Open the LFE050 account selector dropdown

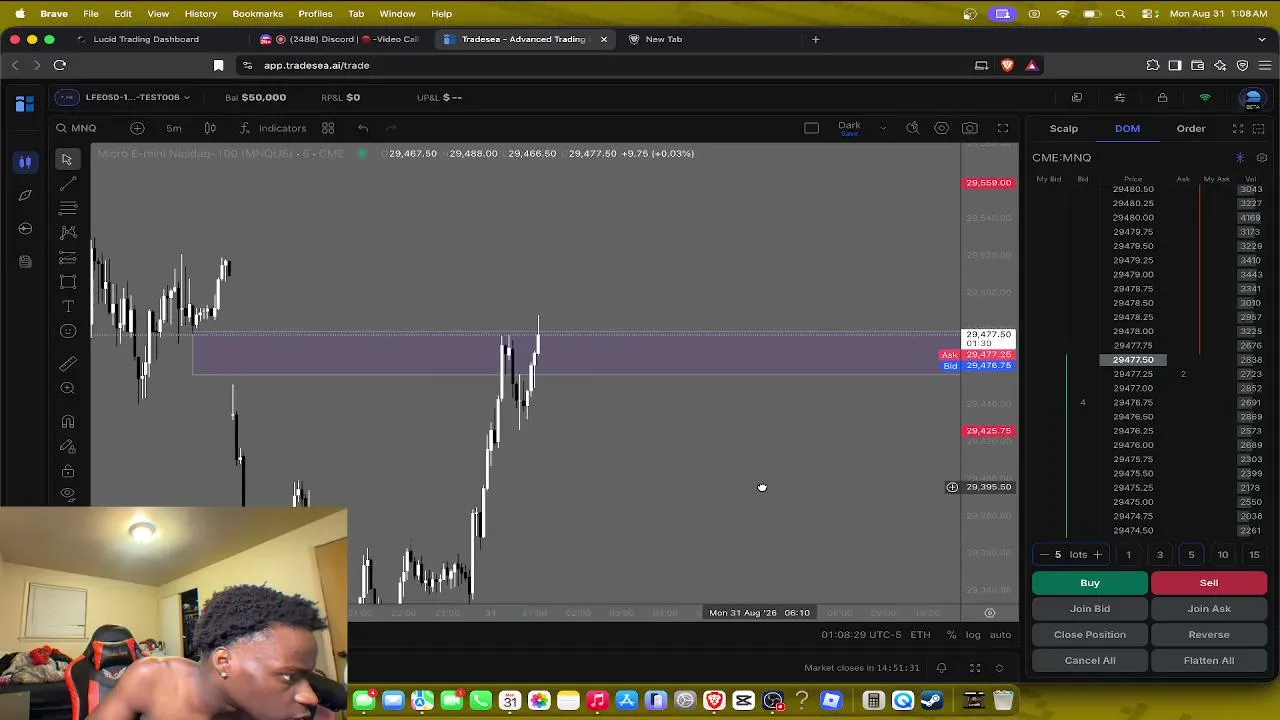click(x=123, y=97)
